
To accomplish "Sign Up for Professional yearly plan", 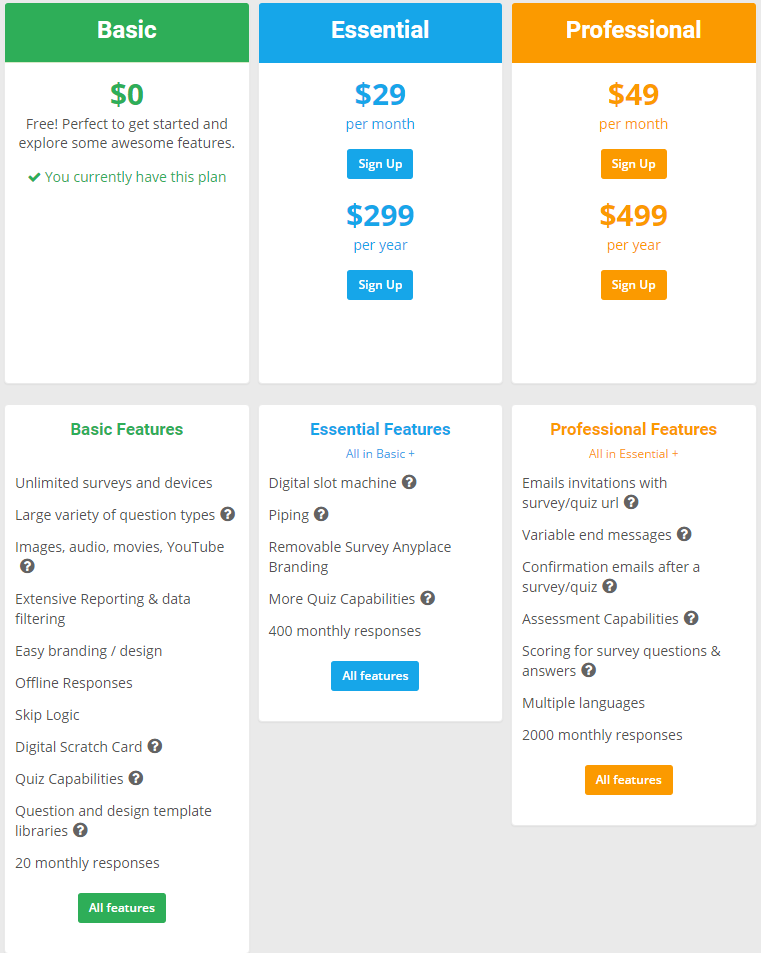I will 633,284.
